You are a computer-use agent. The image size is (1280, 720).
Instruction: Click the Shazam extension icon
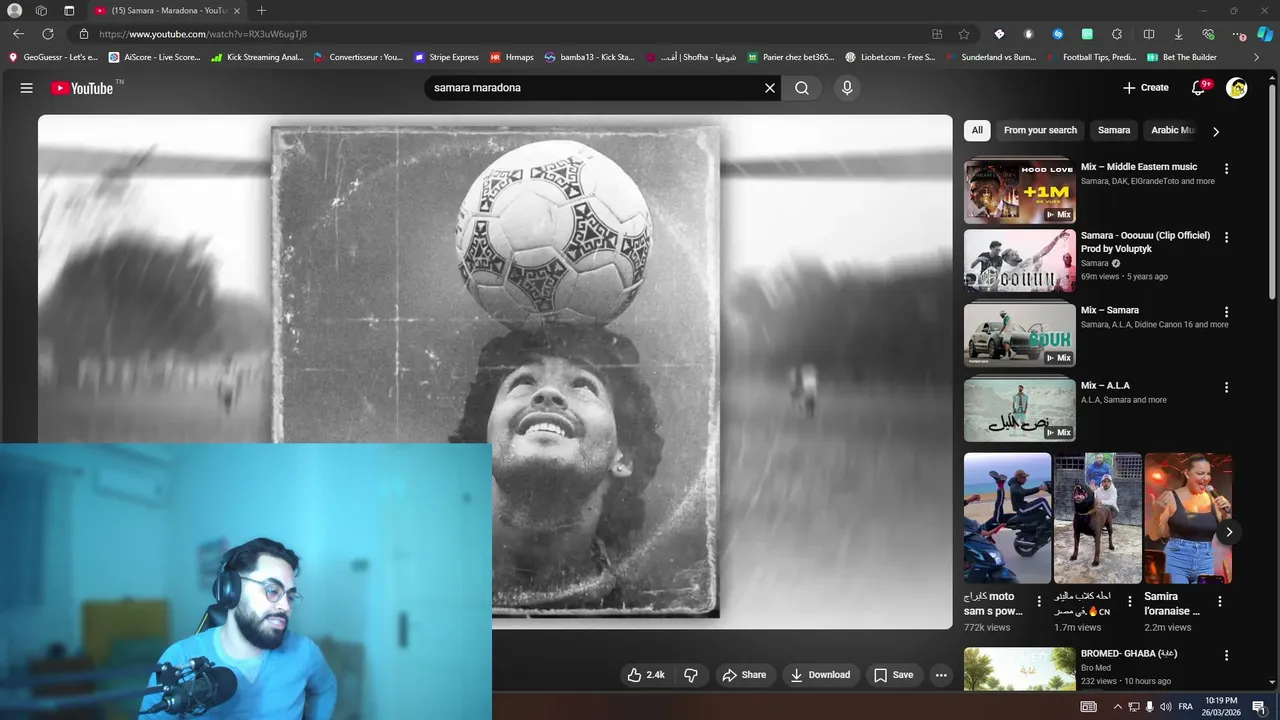1058,34
